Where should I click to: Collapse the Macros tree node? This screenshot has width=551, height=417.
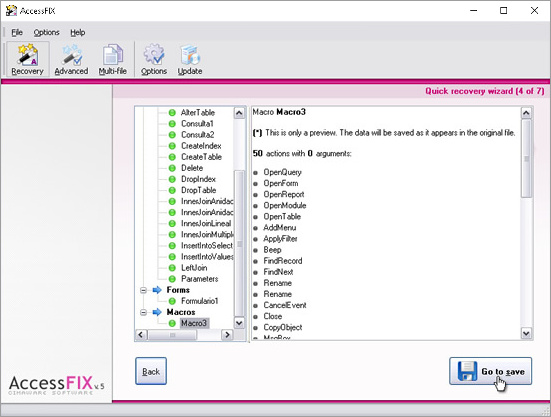[x=143, y=312]
